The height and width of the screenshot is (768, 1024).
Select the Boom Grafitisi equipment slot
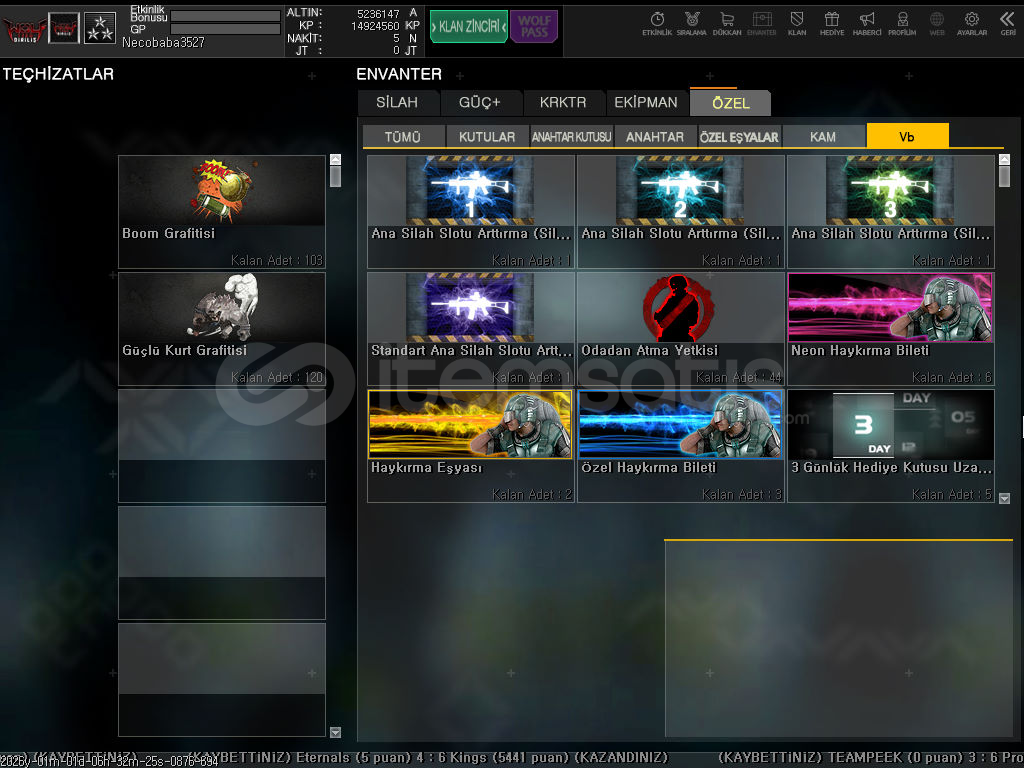pos(222,212)
